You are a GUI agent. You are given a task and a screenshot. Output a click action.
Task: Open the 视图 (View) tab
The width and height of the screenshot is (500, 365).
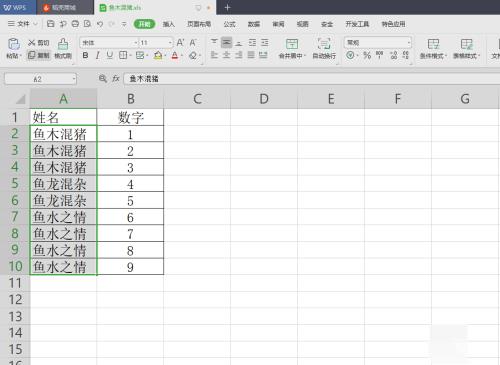tap(303, 24)
